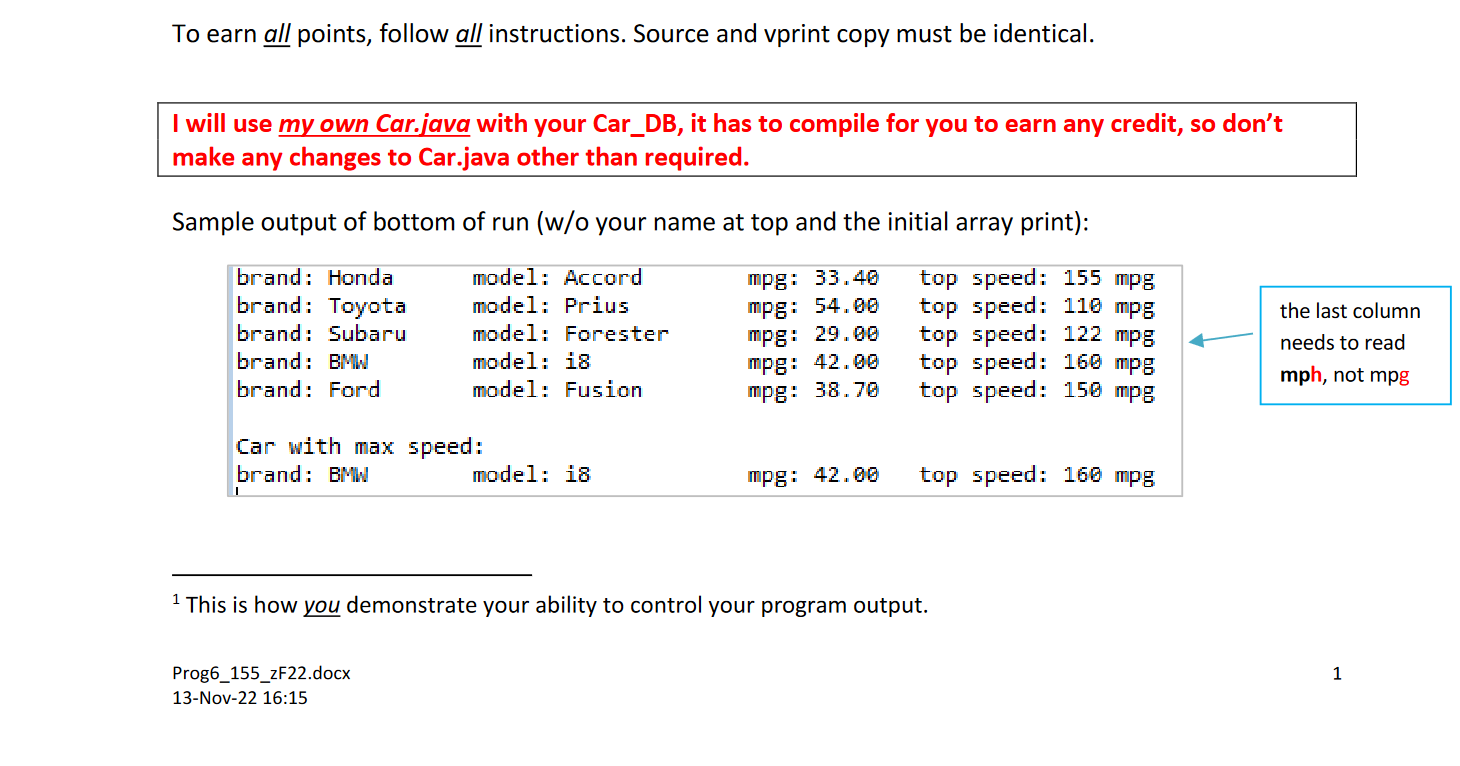Click the underlined word "you" in the footnote
The height and width of the screenshot is (766, 1460).
coord(321,605)
